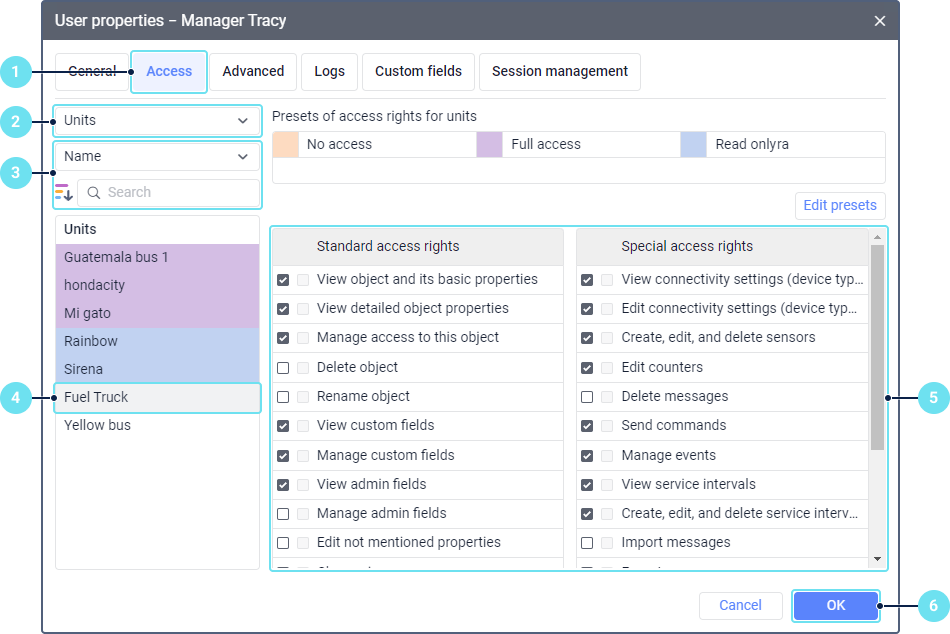This screenshot has width=950, height=634.
Task: Click the Cancel button
Action: point(740,605)
